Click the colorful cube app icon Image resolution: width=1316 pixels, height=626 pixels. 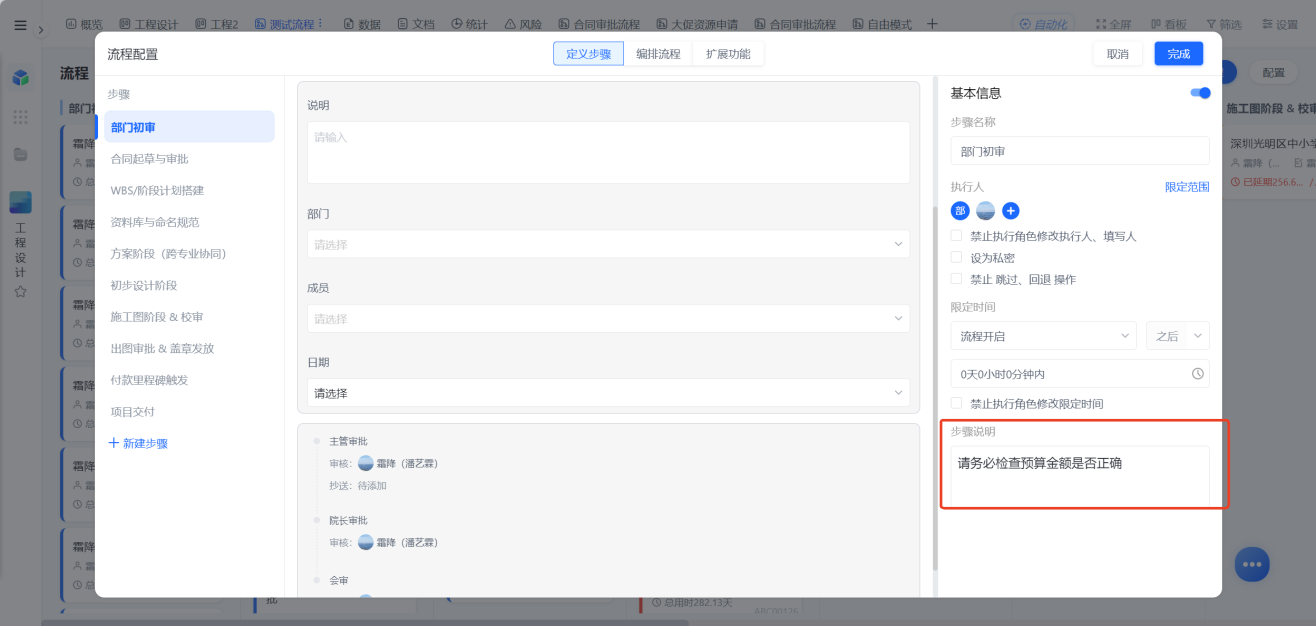pyautogui.click(x=20, y=78)
